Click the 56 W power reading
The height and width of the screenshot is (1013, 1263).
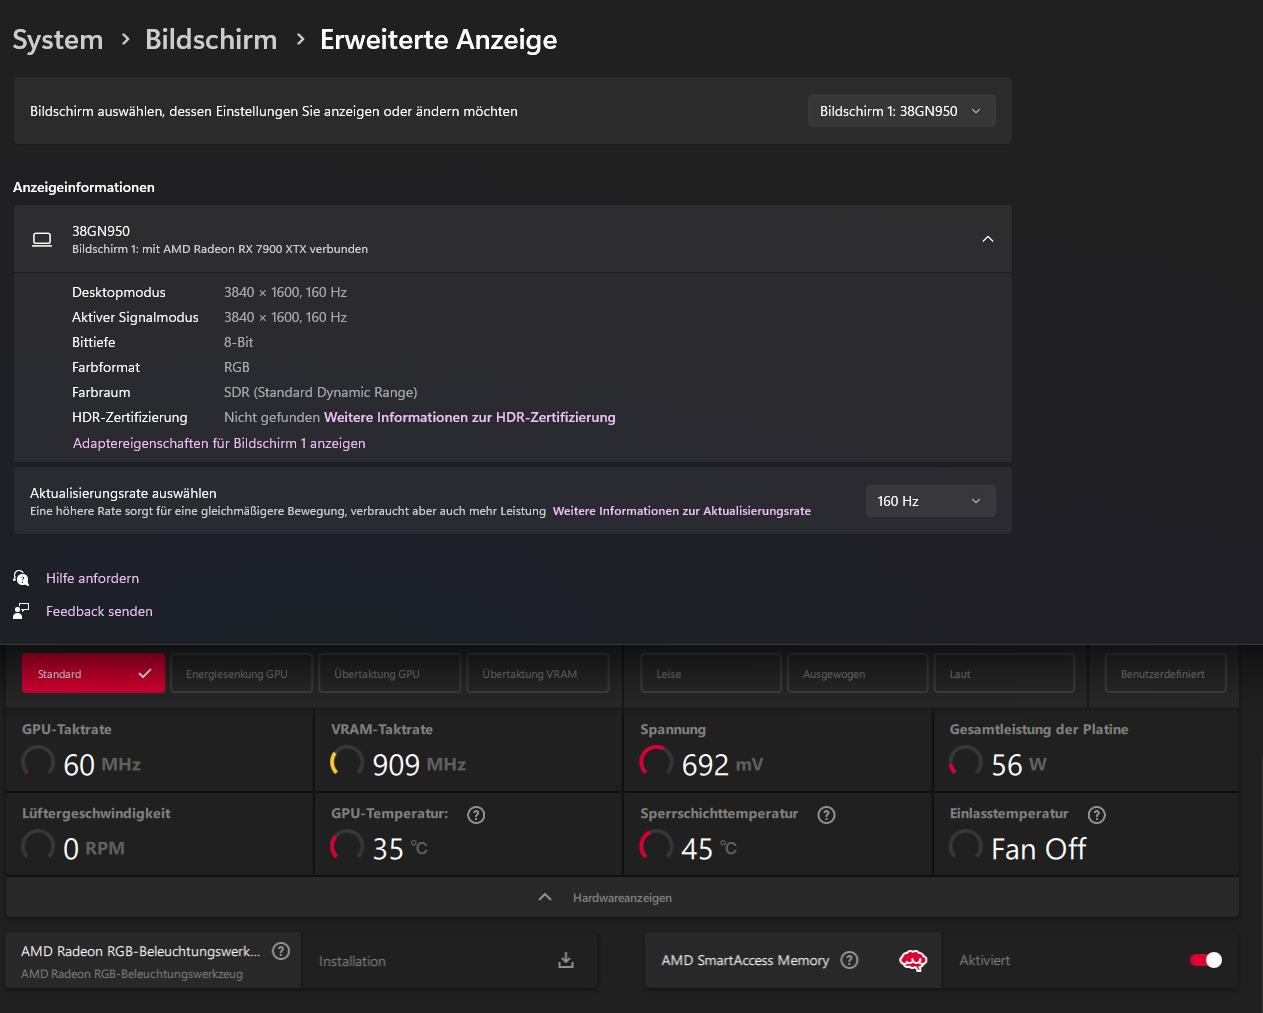tap(1019, 765)
